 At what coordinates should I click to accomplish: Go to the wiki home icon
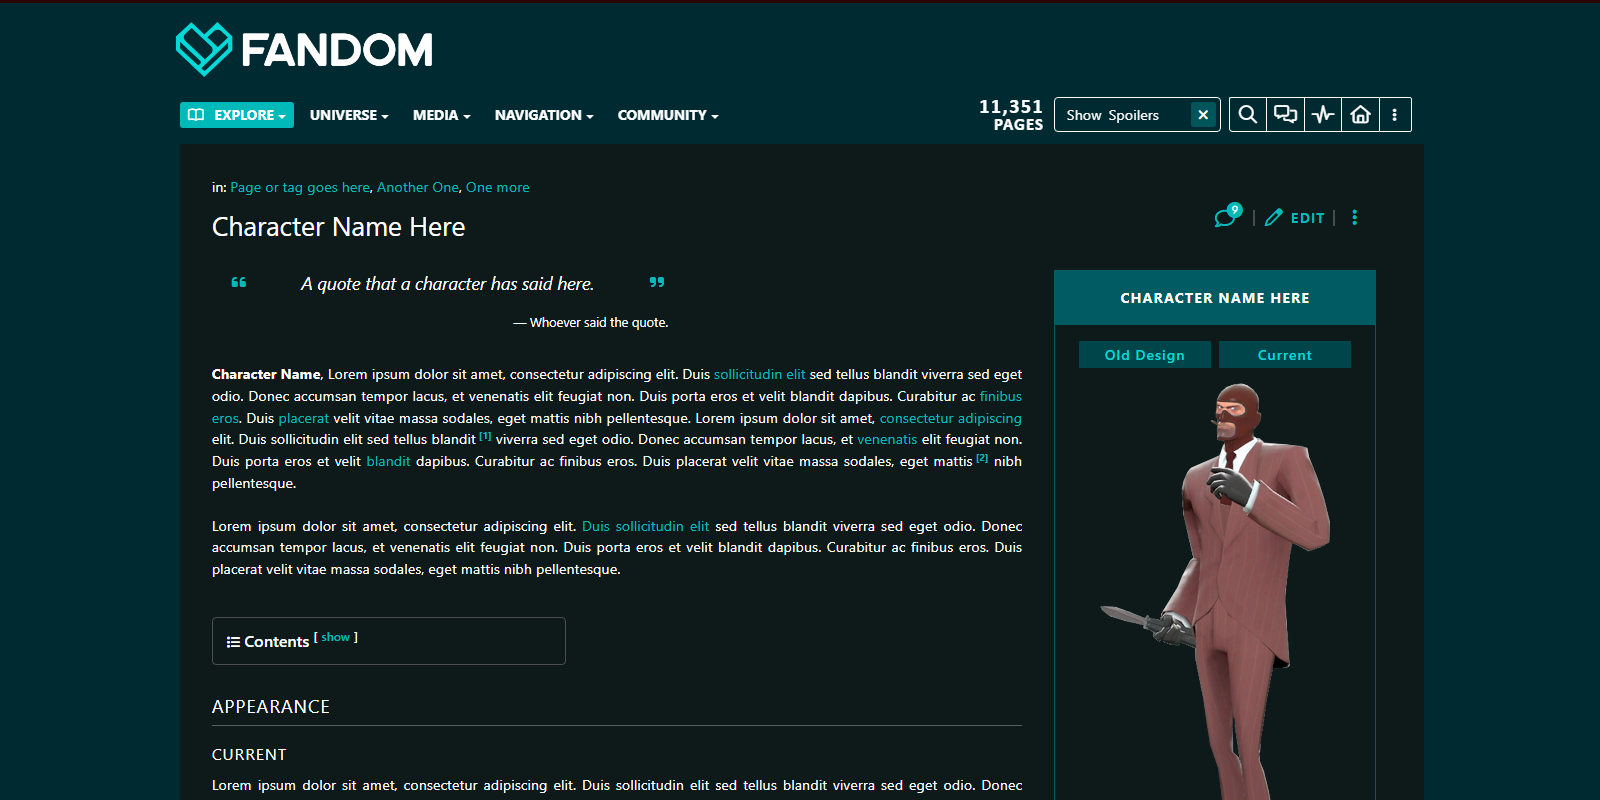pos(1360,115)
